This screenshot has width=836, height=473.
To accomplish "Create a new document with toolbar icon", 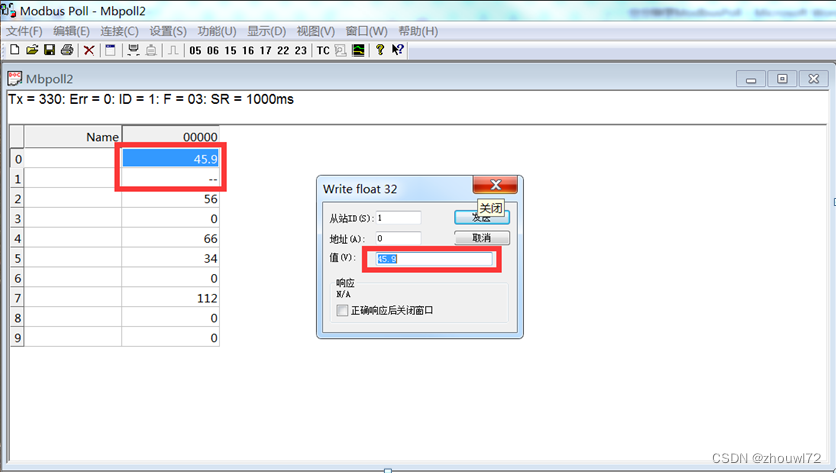I will [x=15, y=50].
